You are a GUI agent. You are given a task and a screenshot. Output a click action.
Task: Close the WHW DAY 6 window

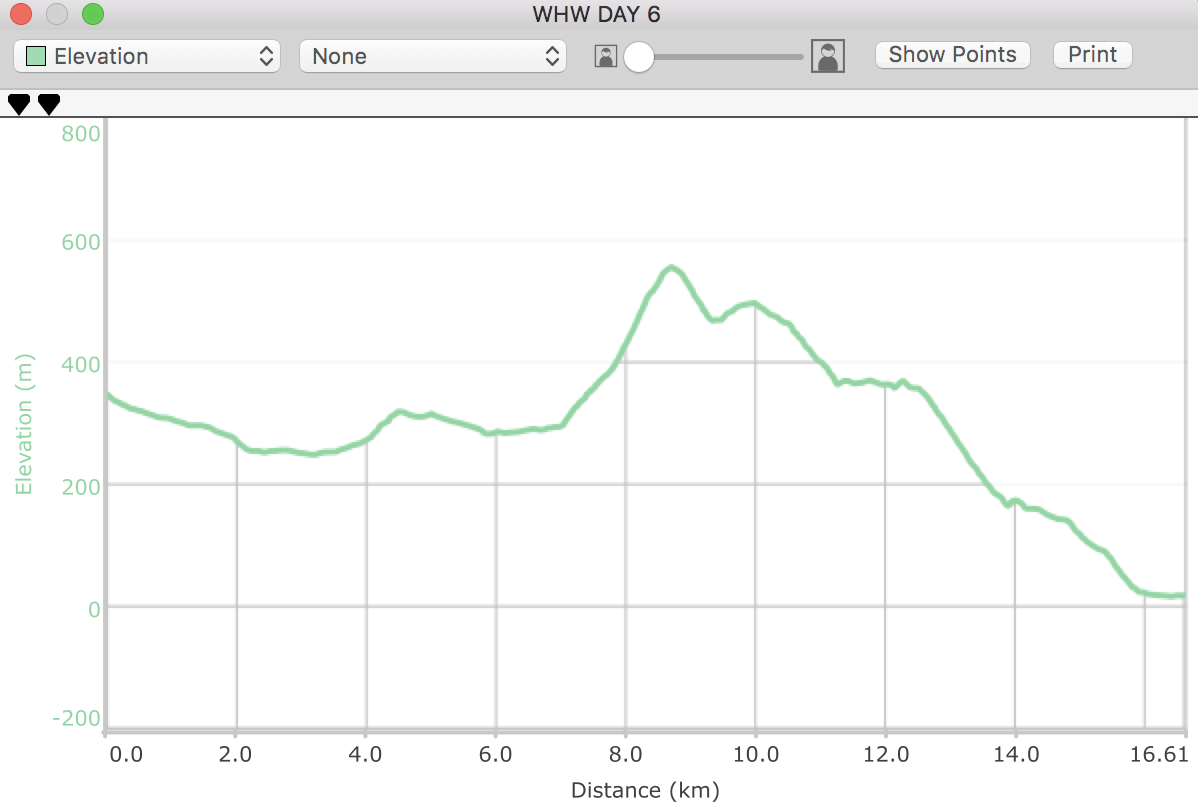click(22, 14)
